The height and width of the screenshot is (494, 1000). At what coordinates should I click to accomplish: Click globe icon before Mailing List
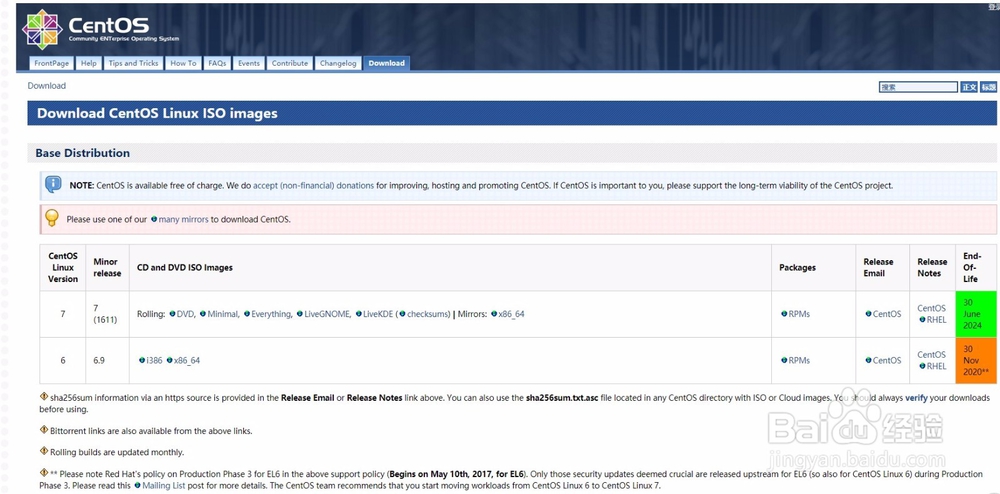click(137, 485)
